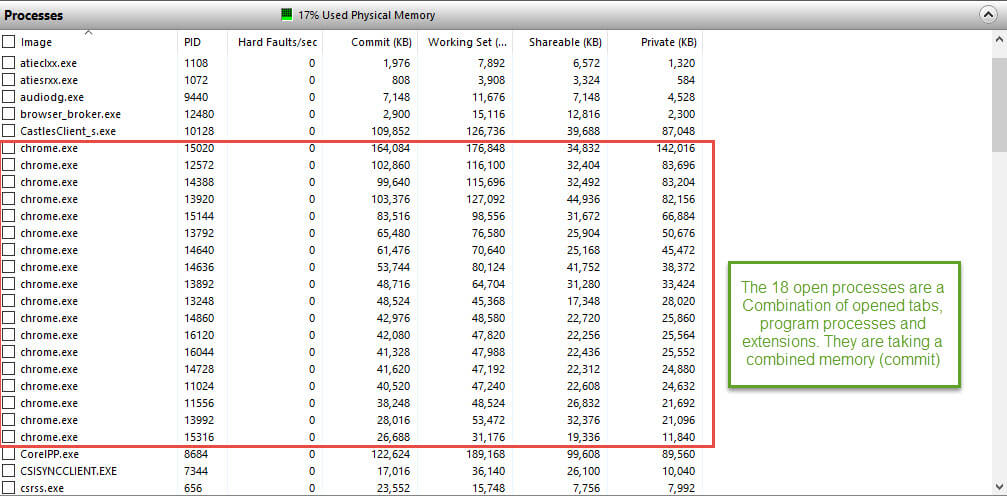Image resolution: width=1007 pixels, height=498 pixels.
Task: Check the CastlesClient_s.exe checkbox
Action: 8,131
